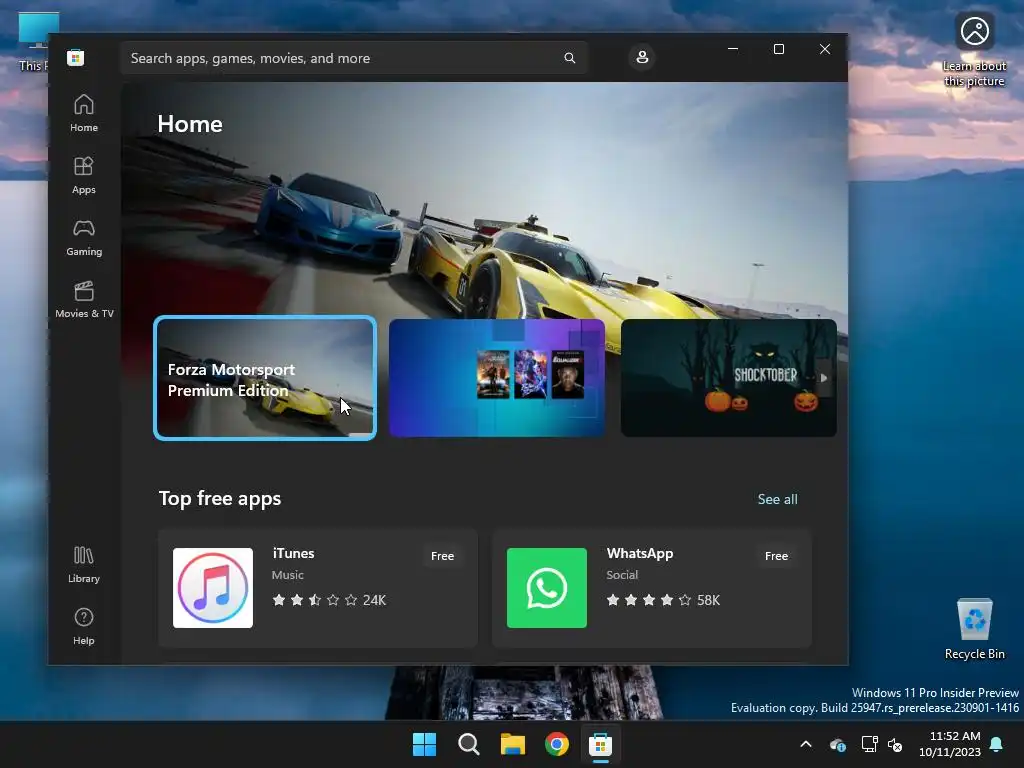This screenshot has height=768, width=1024.
Task: Open the Windows Start menu
Action: pos(424,744)
